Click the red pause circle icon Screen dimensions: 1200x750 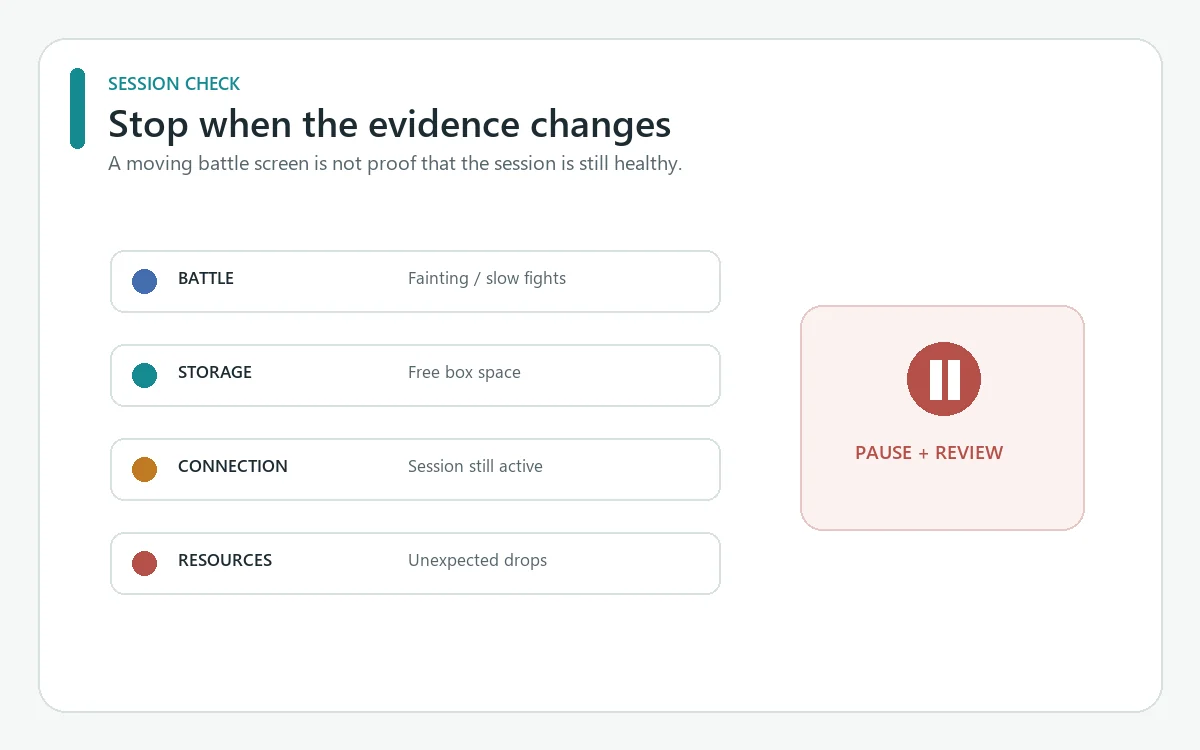tap(944, 379)
